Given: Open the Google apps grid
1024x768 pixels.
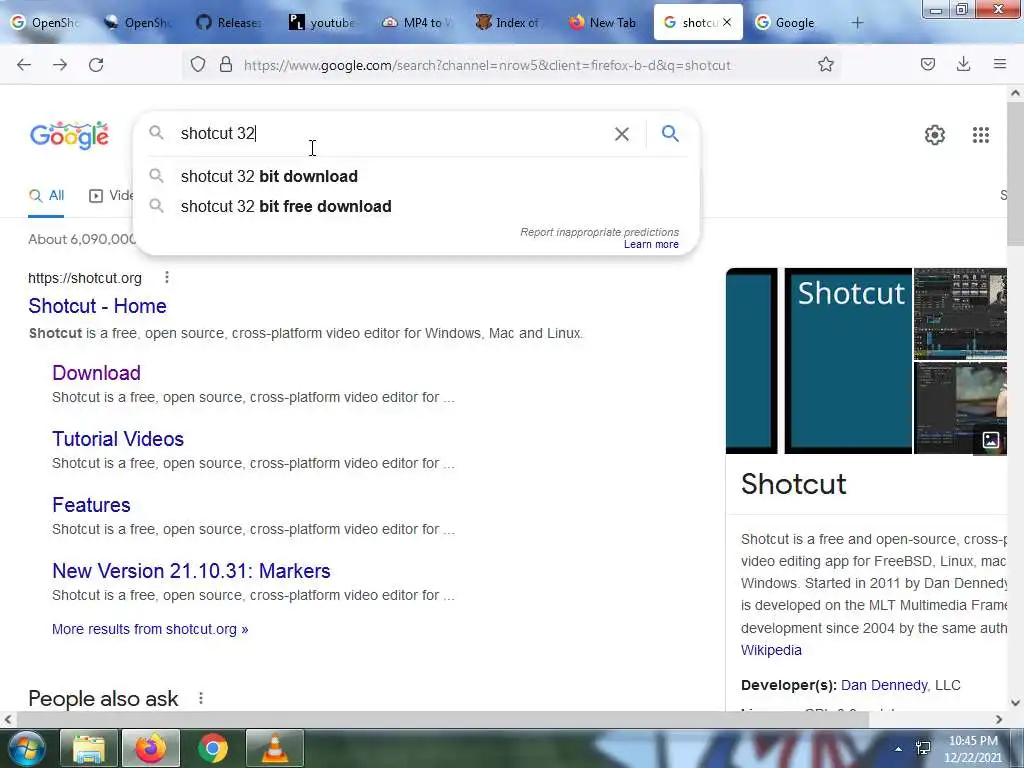Looking at the screenshot, I should [980, 135].
